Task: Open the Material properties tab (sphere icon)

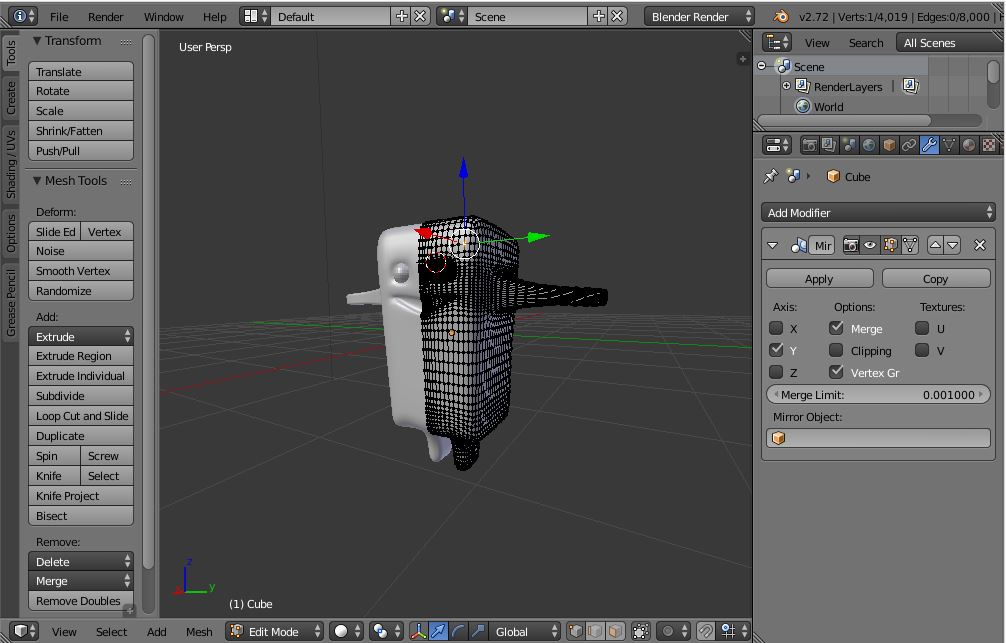Action: [x=969, y=145]
